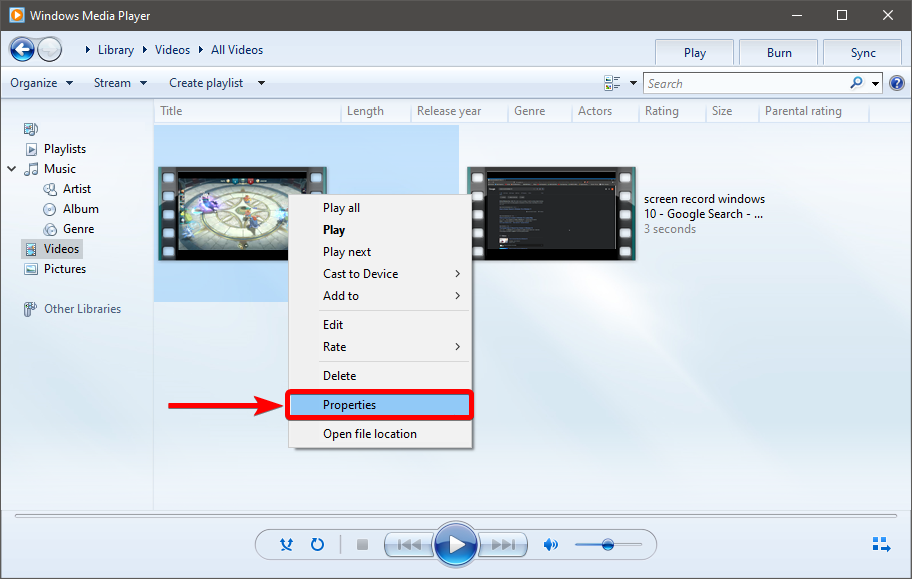
Task: Mute the volume speaker icon
Action: (x=550, y=545)
